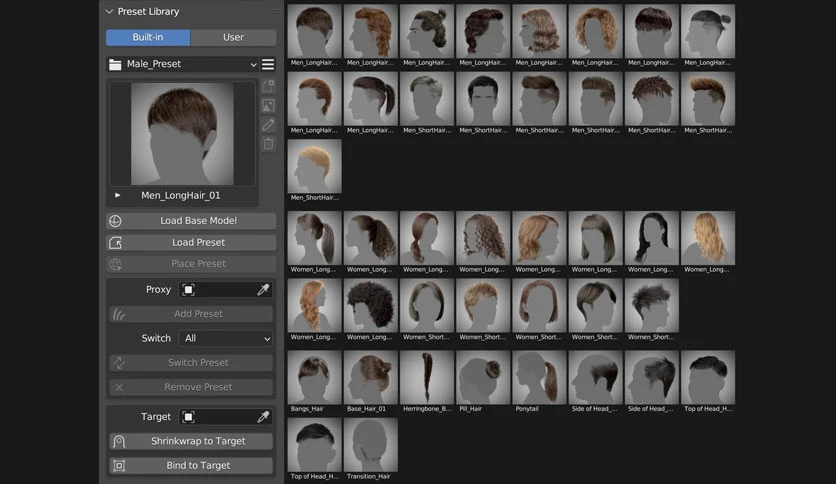Screen dimensions: 836x484
Task: Select the Pill_Hair thumbnail
Action: pyautogui.click(x=483, y=377)
